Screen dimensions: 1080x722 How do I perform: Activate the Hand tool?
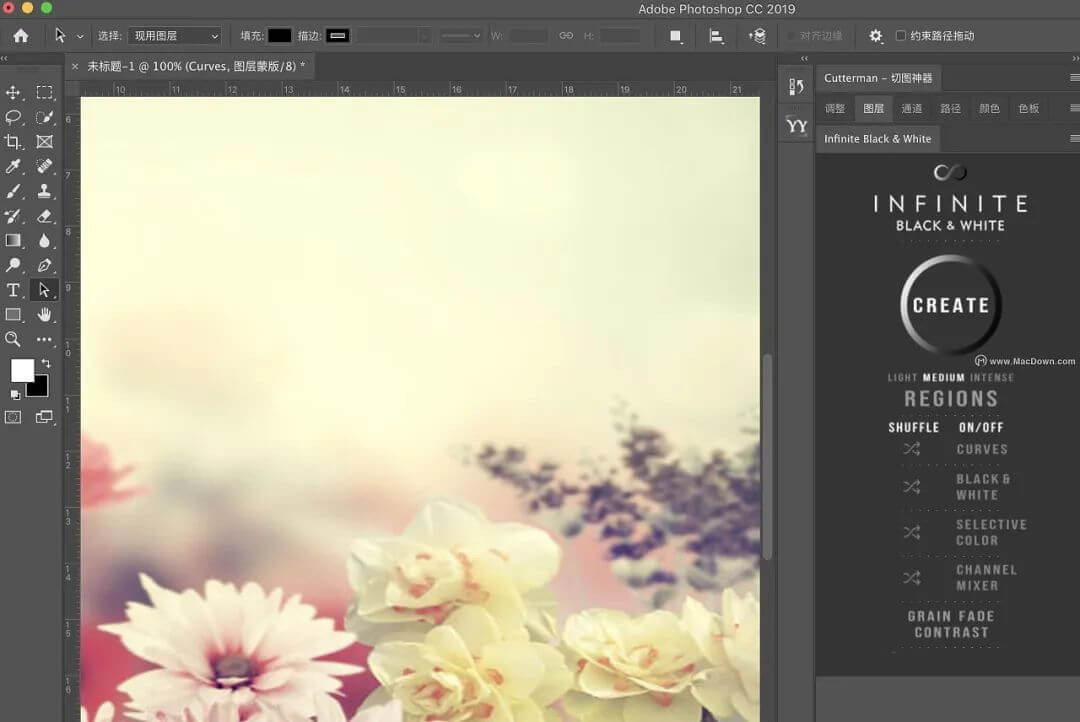pyautogui.click(x=44, y=315)
